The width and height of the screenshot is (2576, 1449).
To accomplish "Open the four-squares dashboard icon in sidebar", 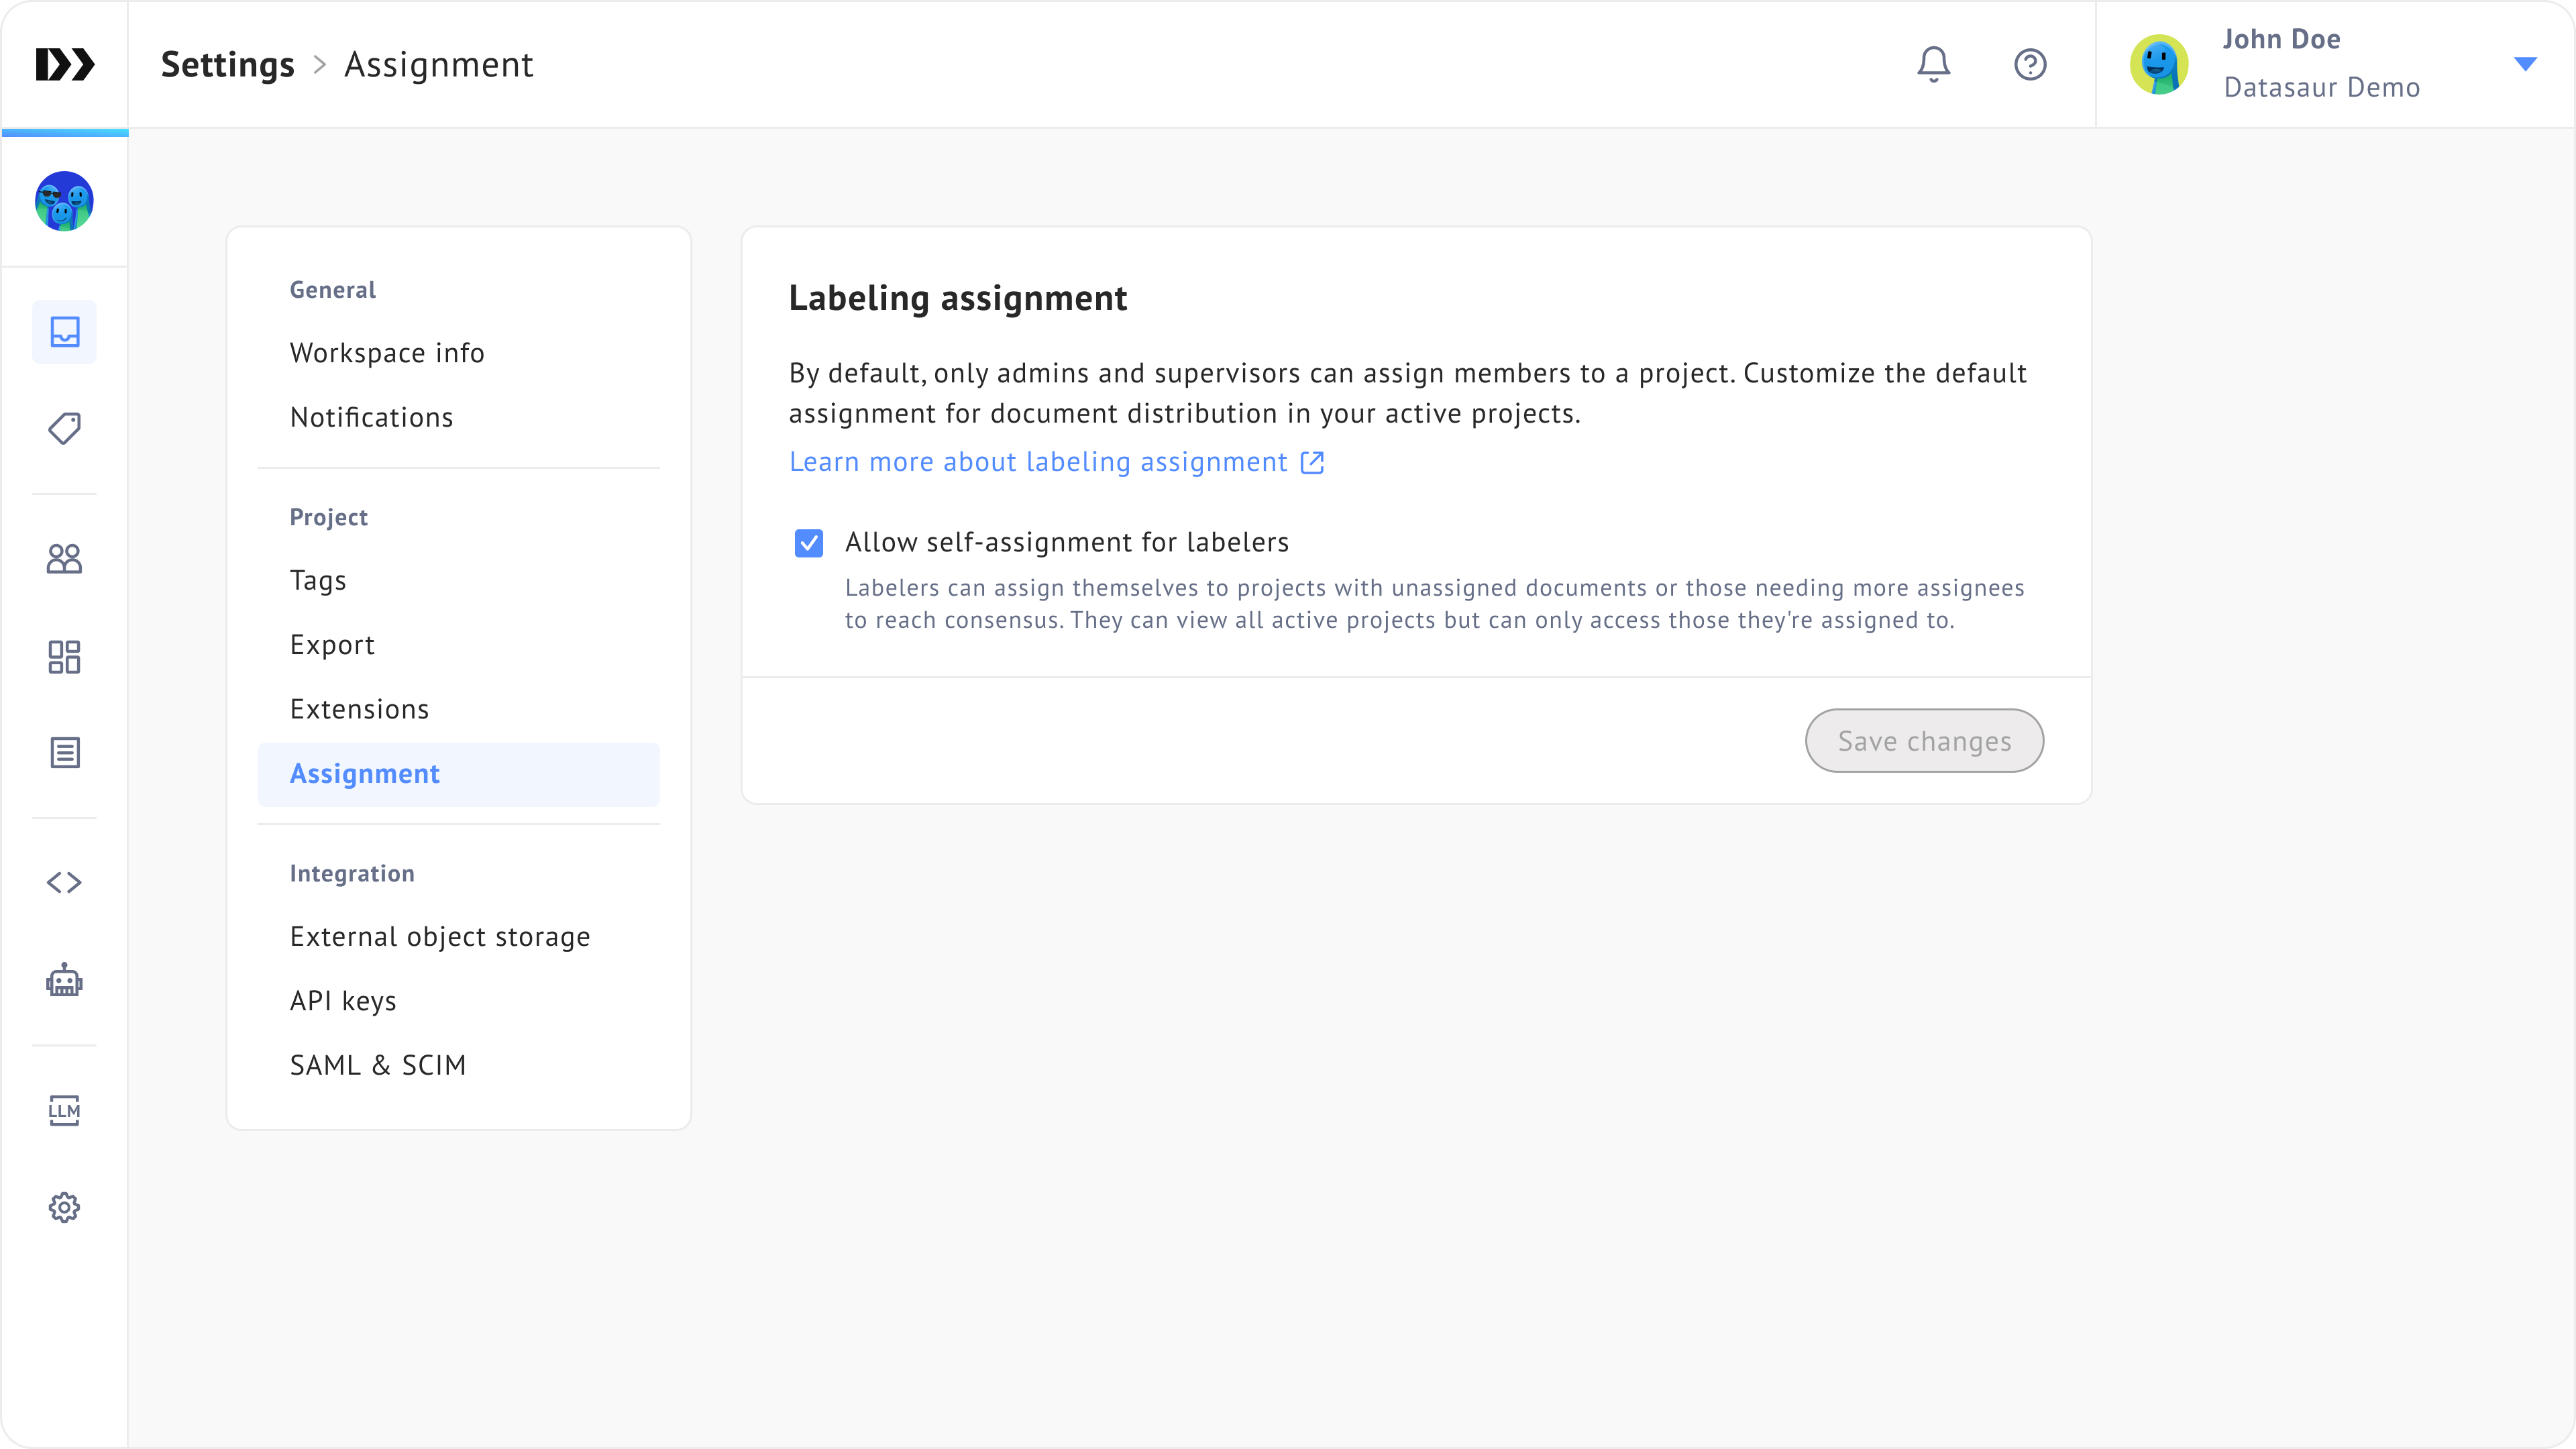I will click(65, 656).
